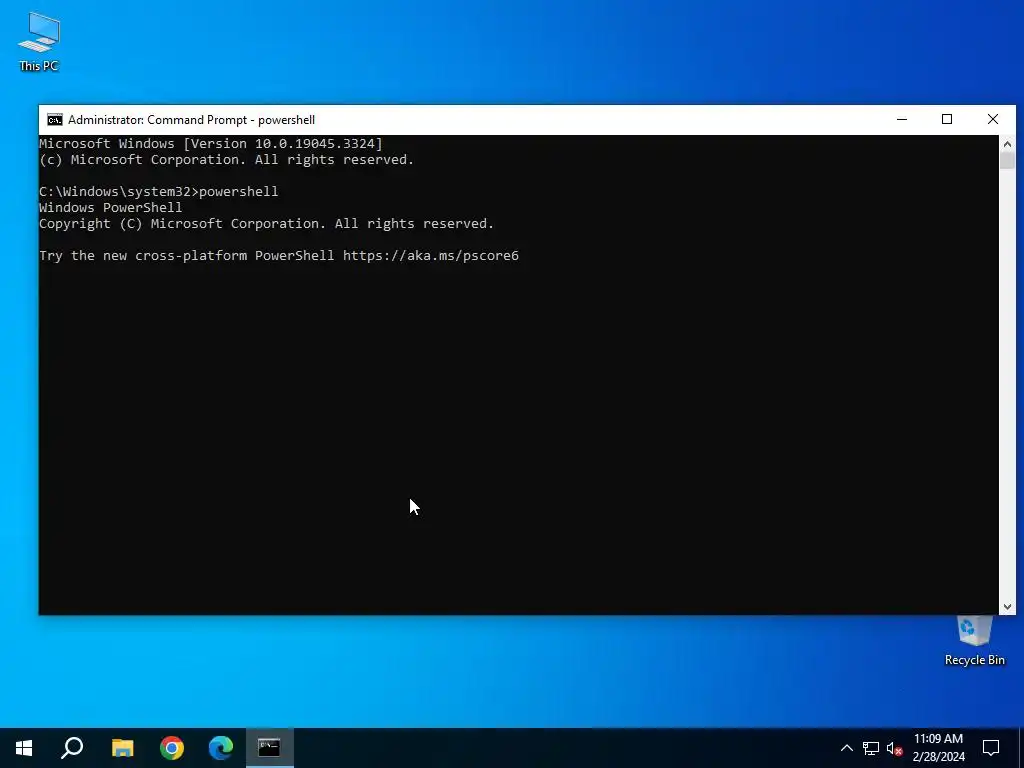Click the 'C:\Windows\system32>powershell' line

tap(159, 191)
